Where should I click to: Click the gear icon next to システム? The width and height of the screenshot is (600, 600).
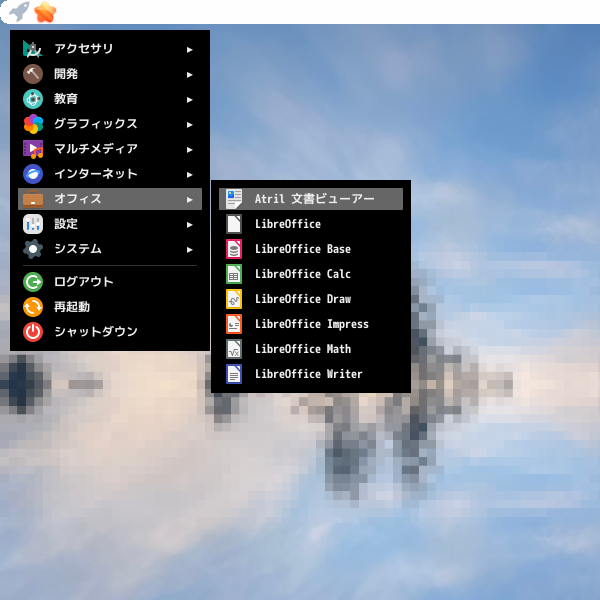click(33, 249)
